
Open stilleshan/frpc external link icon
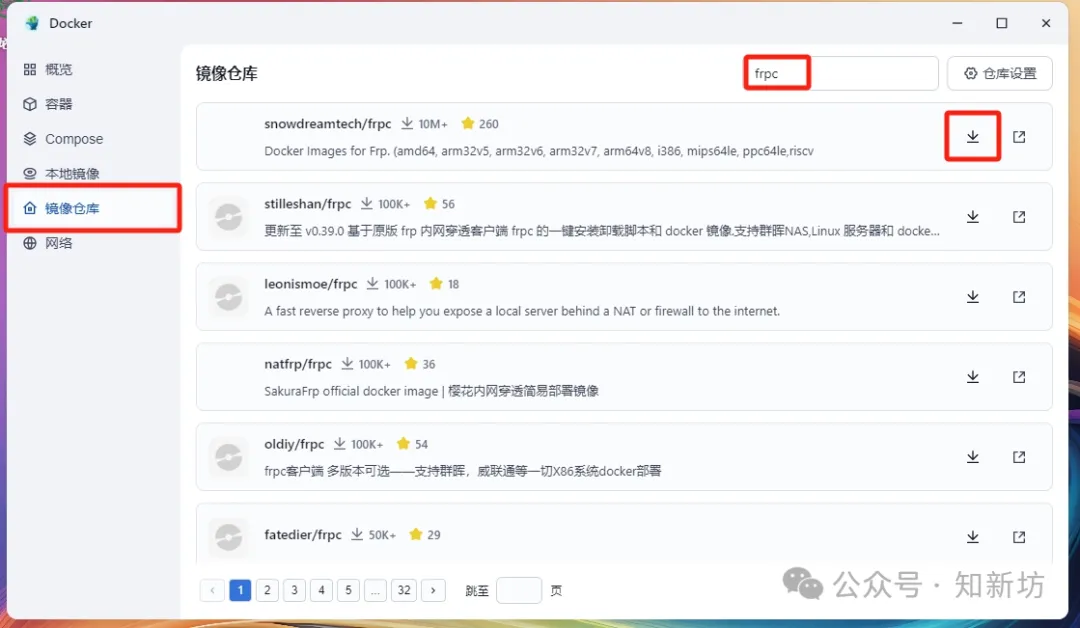[x=1019, y=217]
